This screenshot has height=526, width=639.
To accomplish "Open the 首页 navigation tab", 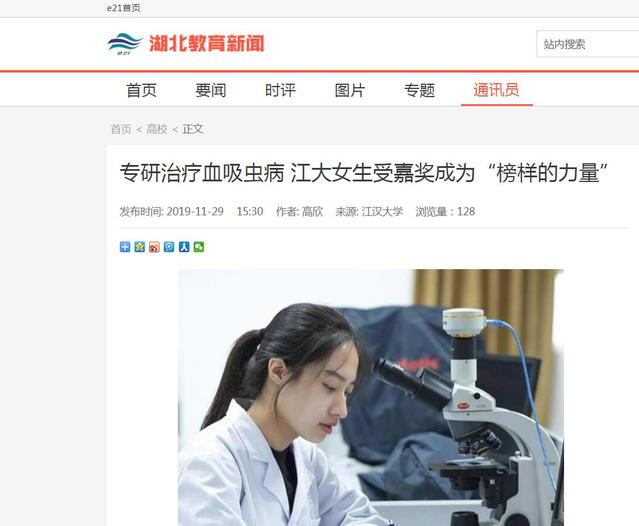I will click(141, 90).
